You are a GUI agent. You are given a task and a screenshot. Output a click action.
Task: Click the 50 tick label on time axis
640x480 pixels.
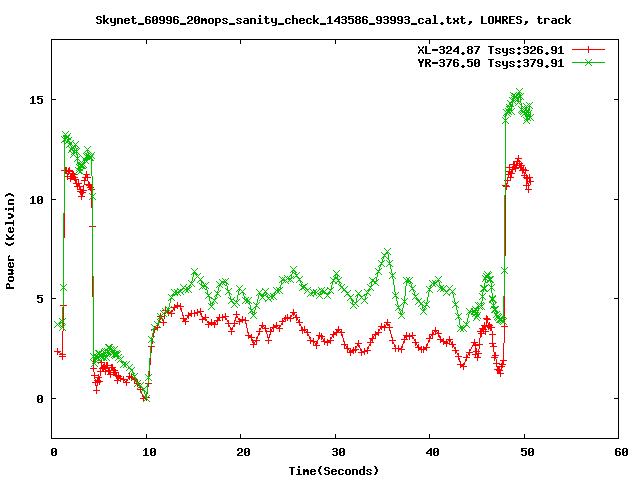pyautogui.click(x=525, y=451)
